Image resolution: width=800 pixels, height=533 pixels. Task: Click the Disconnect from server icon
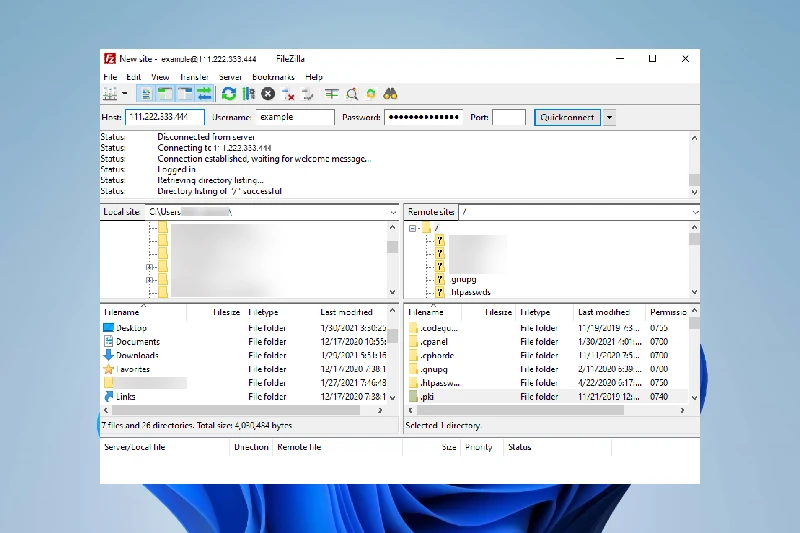pyautogui.click(x=288, y=94)
